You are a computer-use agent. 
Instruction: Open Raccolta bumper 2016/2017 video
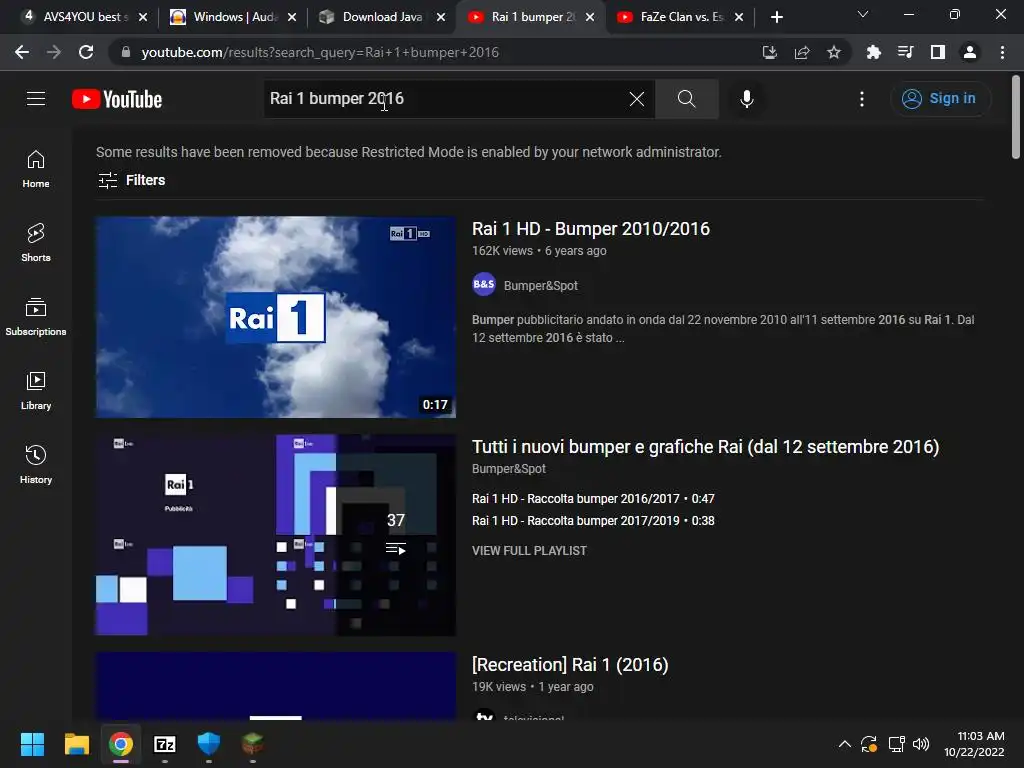(593, 498)
